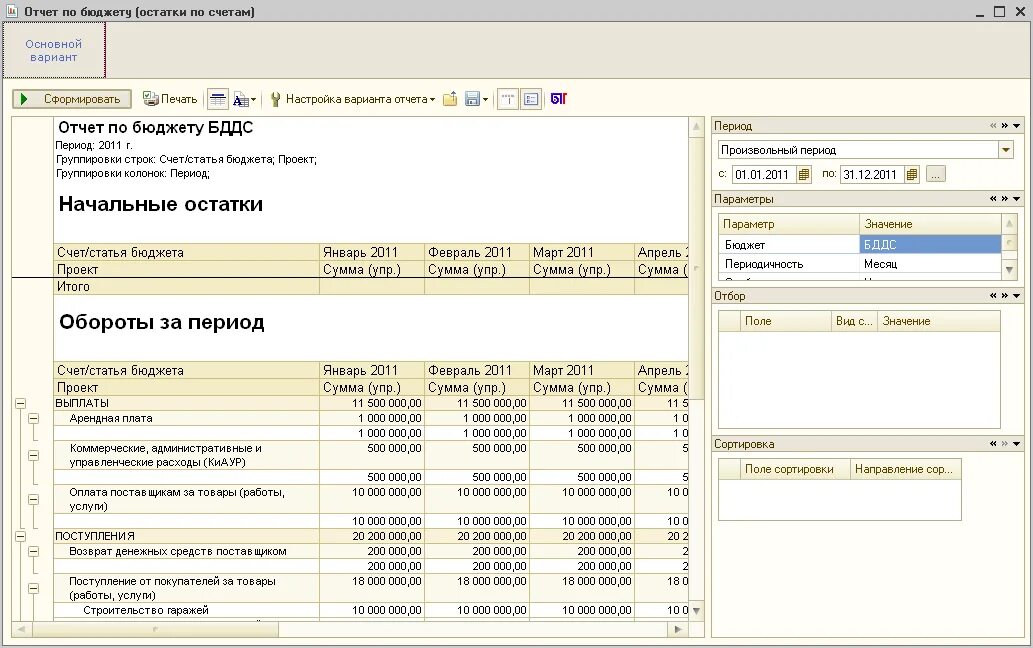Click right double-chevron in Период header

pos(1005,126)
